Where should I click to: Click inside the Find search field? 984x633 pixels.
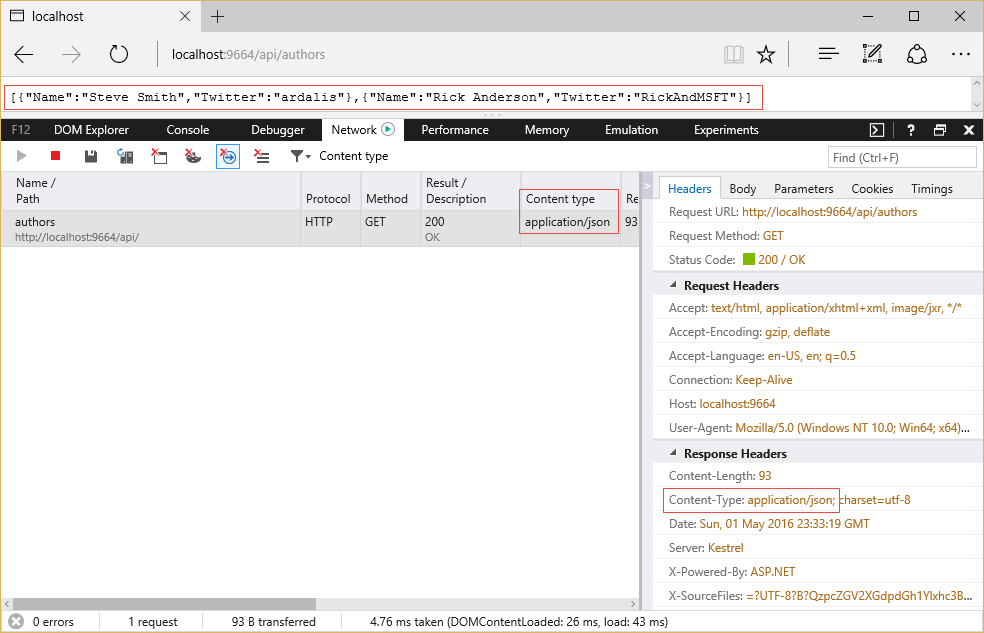(x=900, y=157)
